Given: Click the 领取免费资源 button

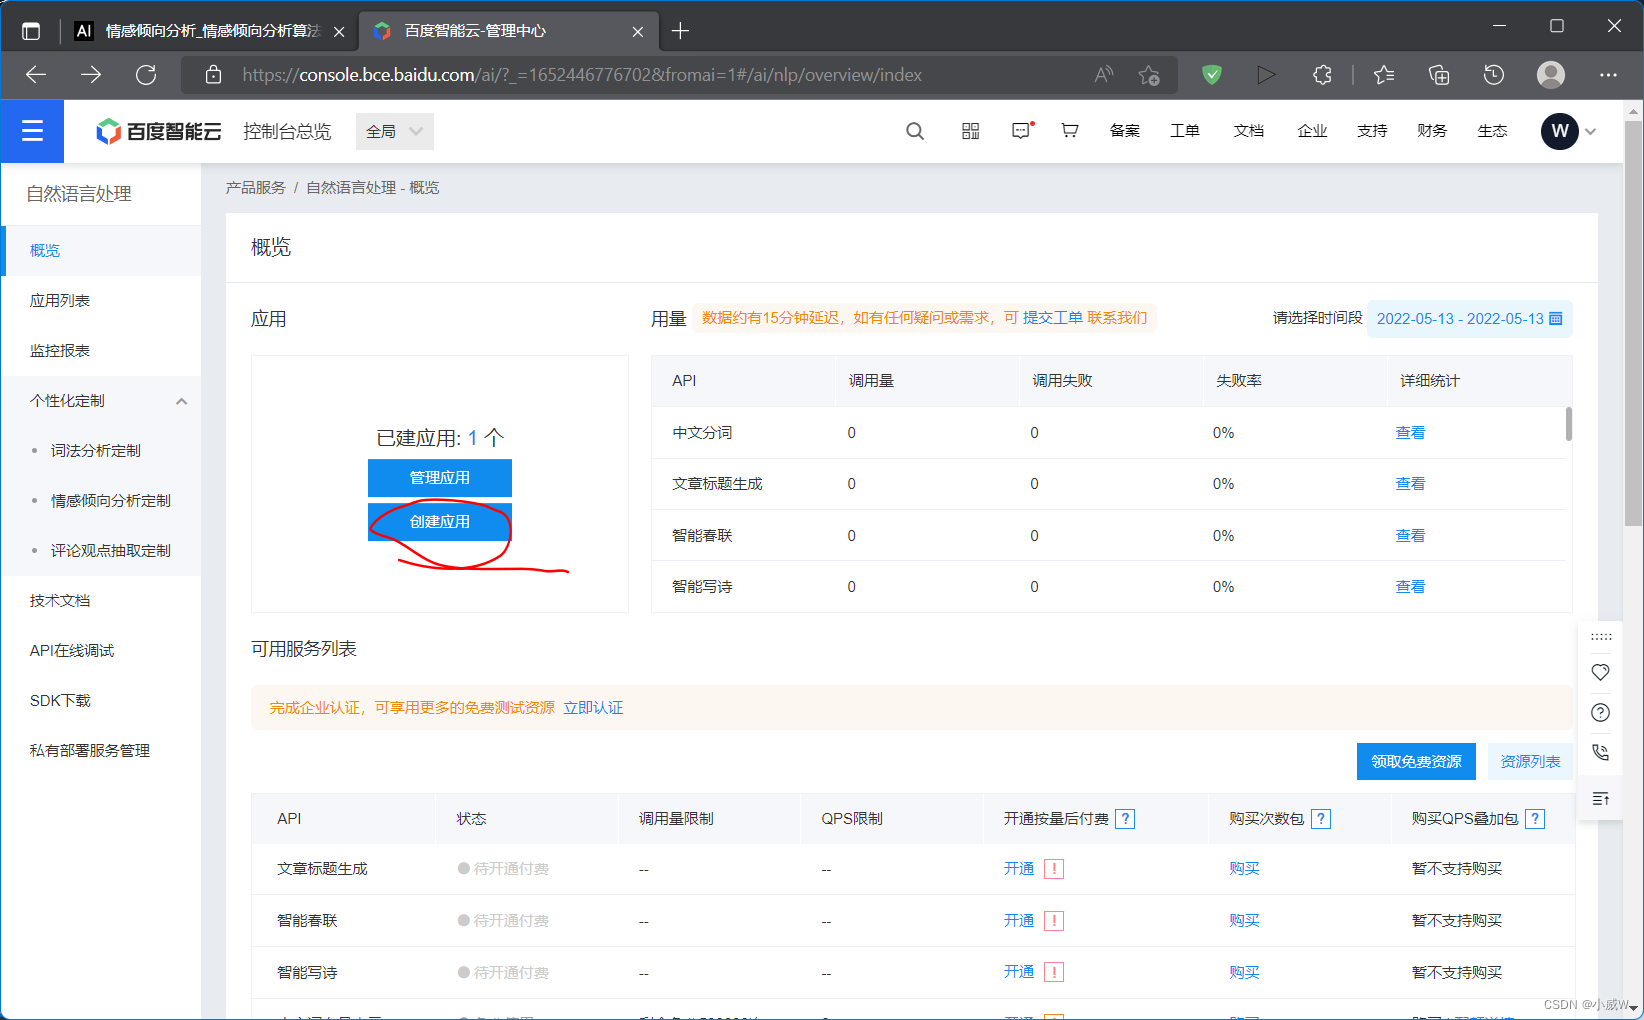Looking at the screenshot, I should [x=1416, y=762].
